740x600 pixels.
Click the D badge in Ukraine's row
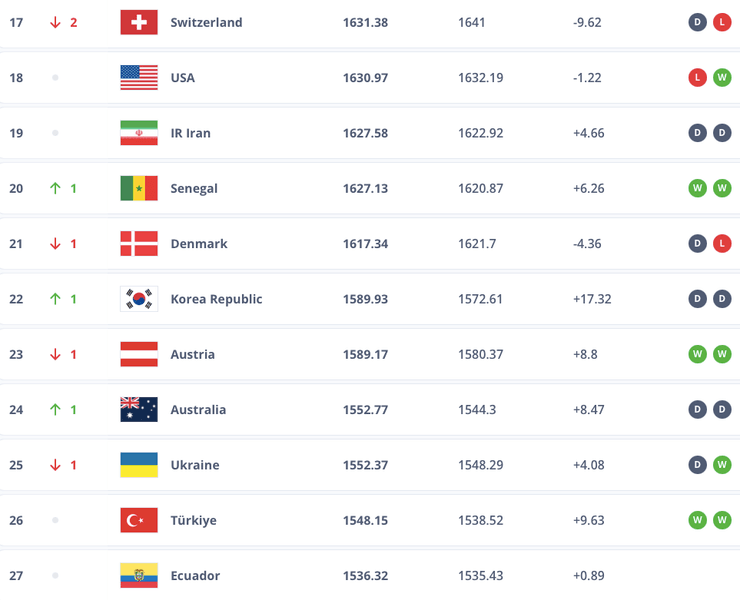[x=698, y=465]
